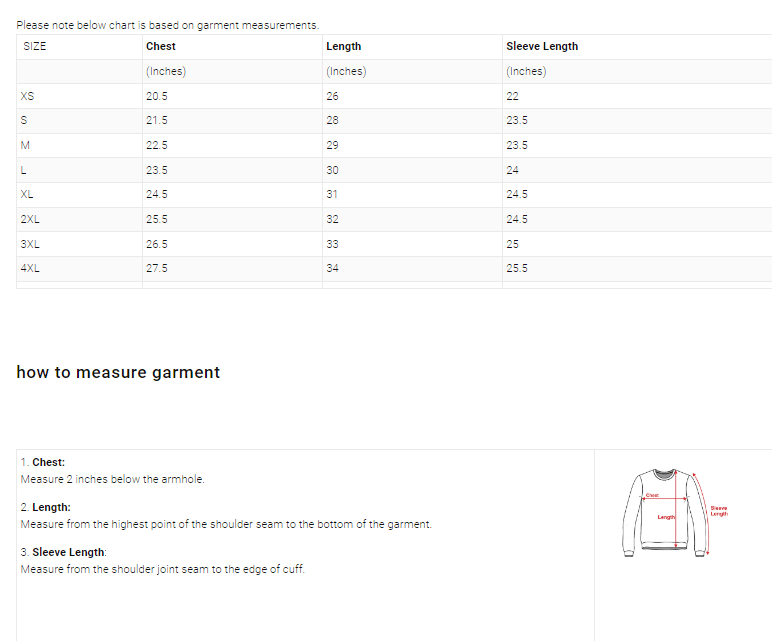Click the "3. Sleeve Length:" instruction label
Screen dimensions: 772x641
point(63,552)
